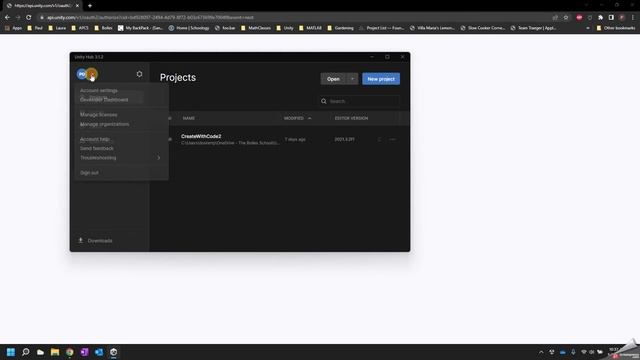Select Account settings menu item
This screenshot has width=640, height=360.
[99, 91]
